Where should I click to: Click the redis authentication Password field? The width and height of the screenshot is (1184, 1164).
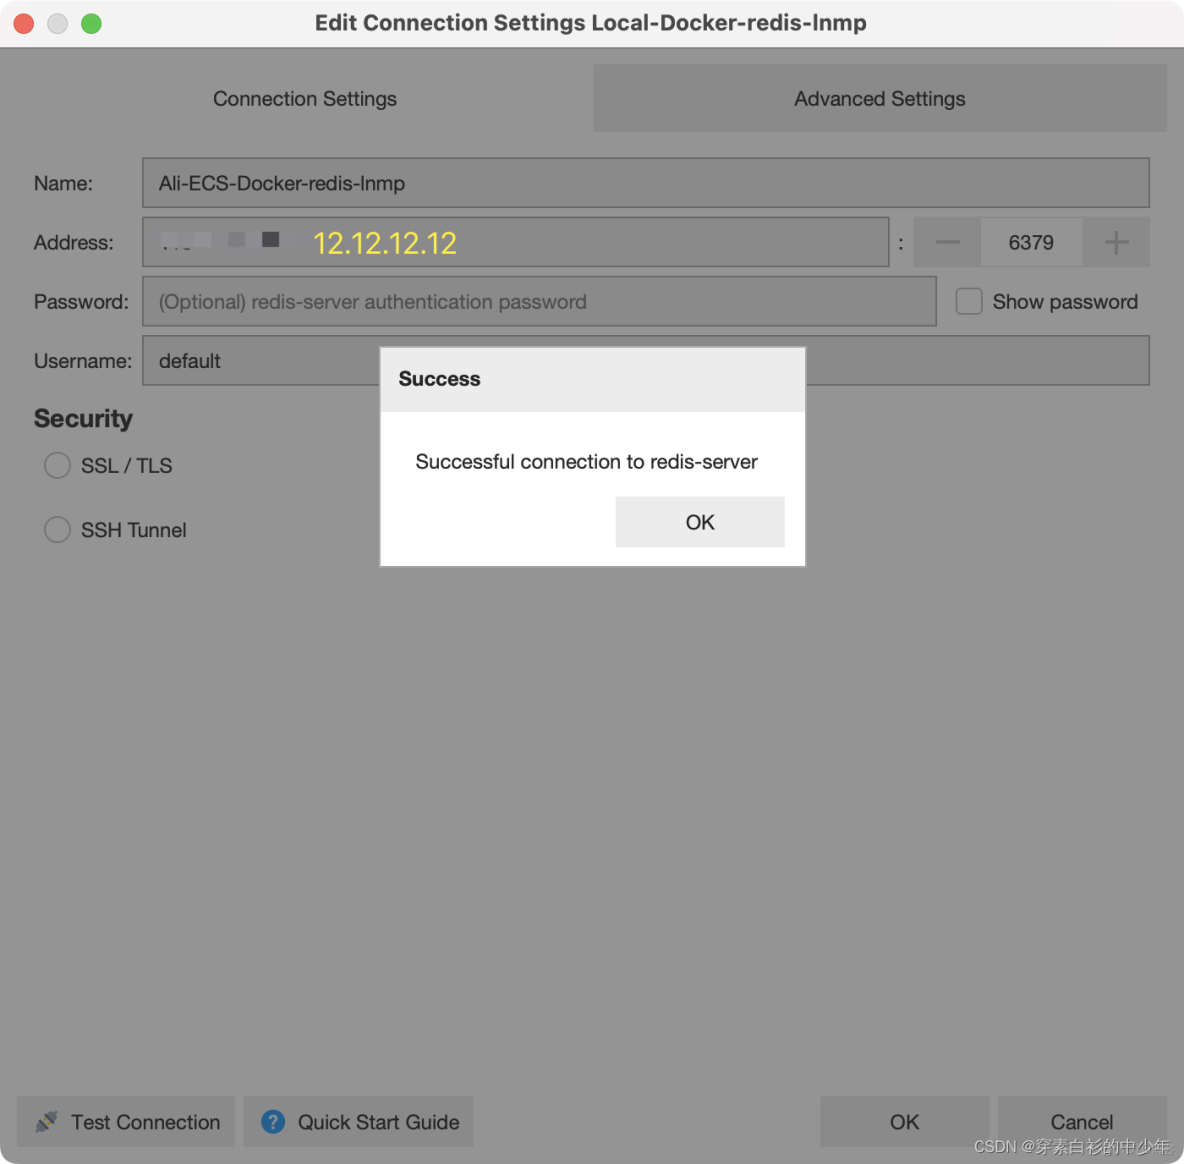click(x=539, y=301)
